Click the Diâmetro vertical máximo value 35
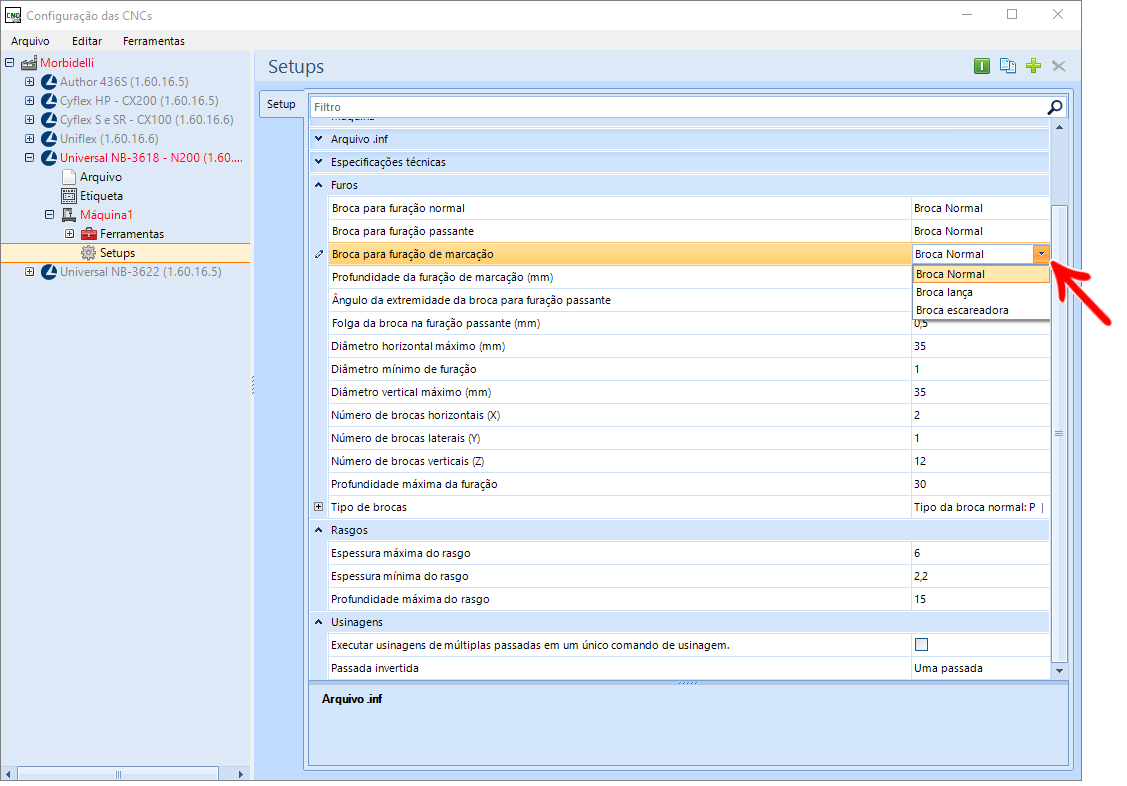This screenshot has width=1127, height=786. pyautogui.click(x=980, y=392)
